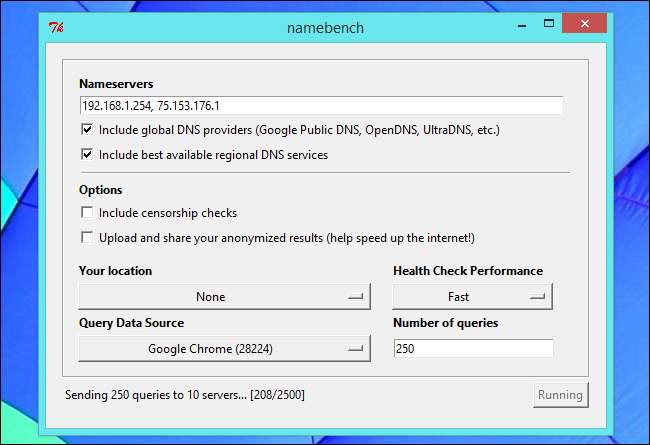Click into the Number of queries field
This screenshot has width=650, height=445.
coord(473,348)
